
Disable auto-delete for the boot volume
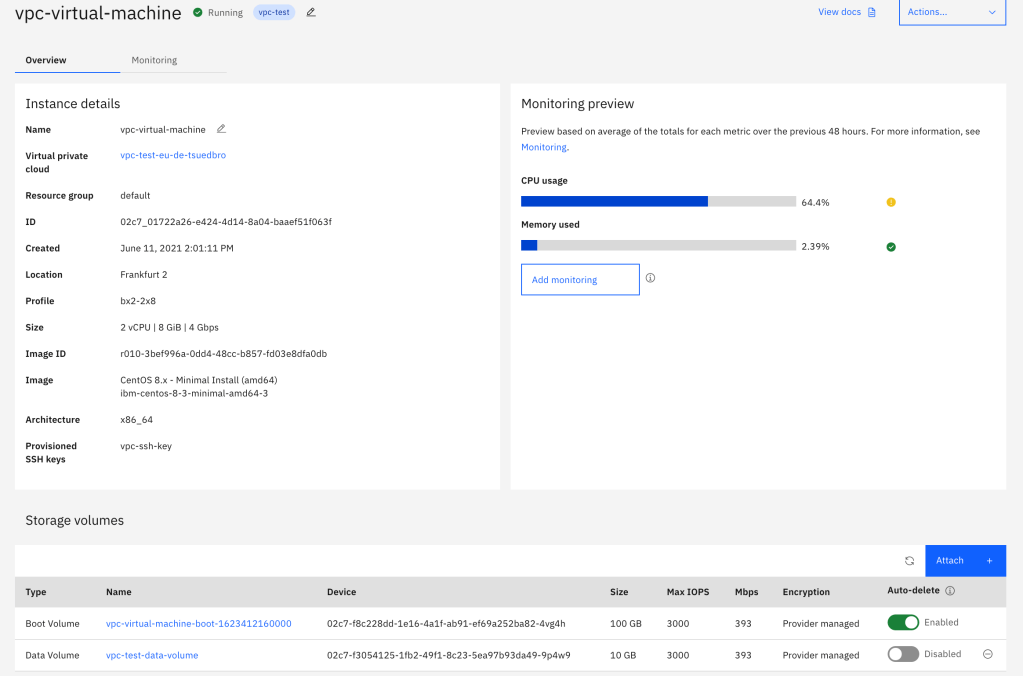[x=903, y=622]
